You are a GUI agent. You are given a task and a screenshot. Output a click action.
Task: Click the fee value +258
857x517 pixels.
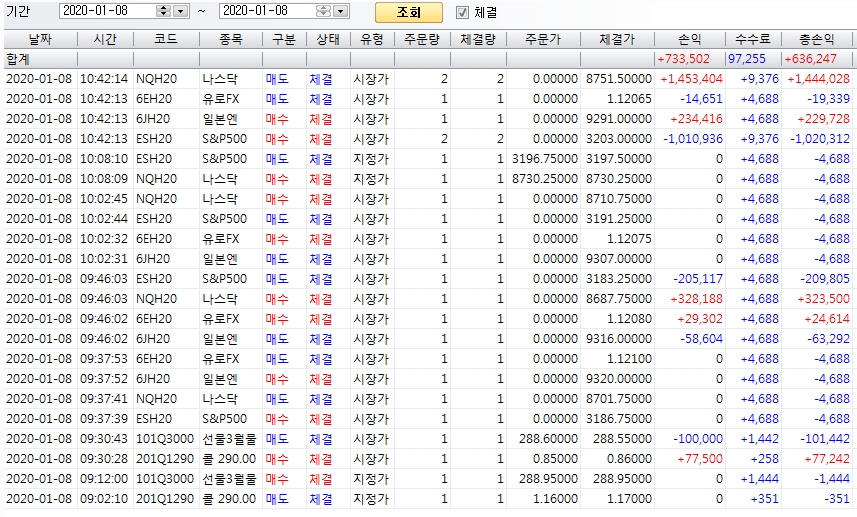click(764, 459)
